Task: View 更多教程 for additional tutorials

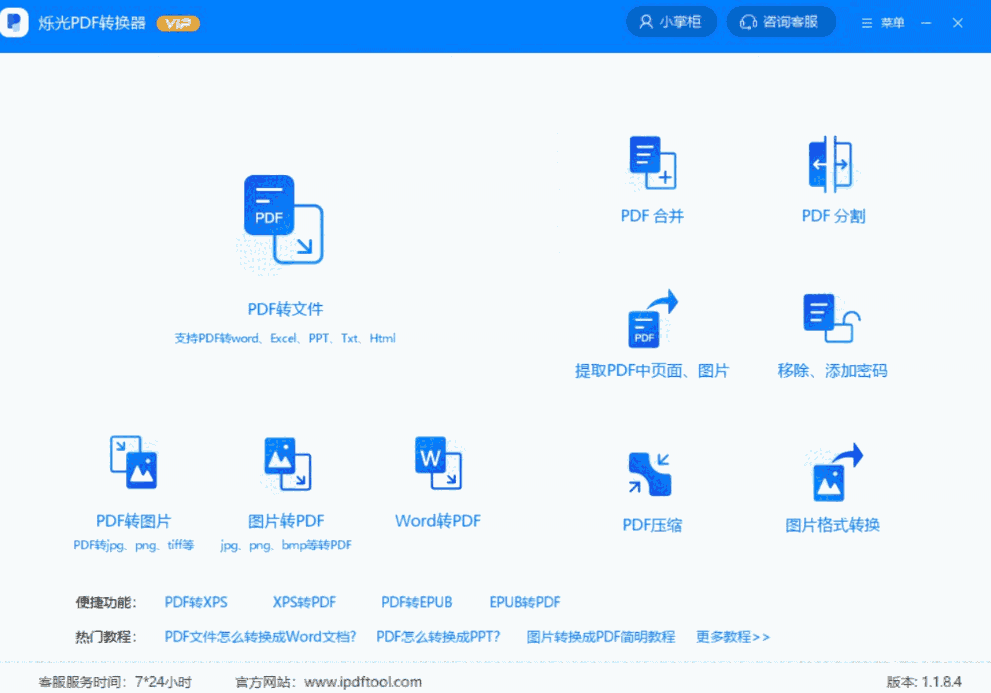Action: click(732, 636)
